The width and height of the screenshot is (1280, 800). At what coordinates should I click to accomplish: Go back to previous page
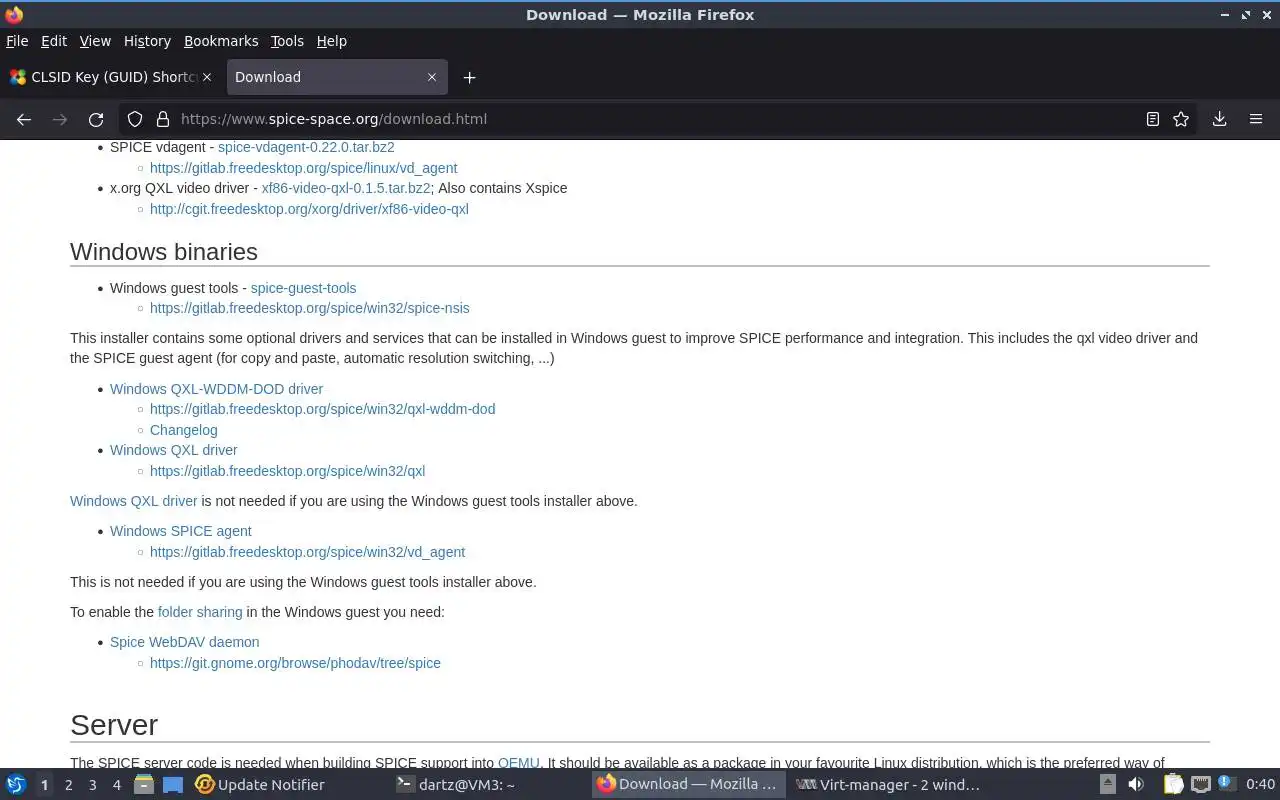(x=24, y=119)
